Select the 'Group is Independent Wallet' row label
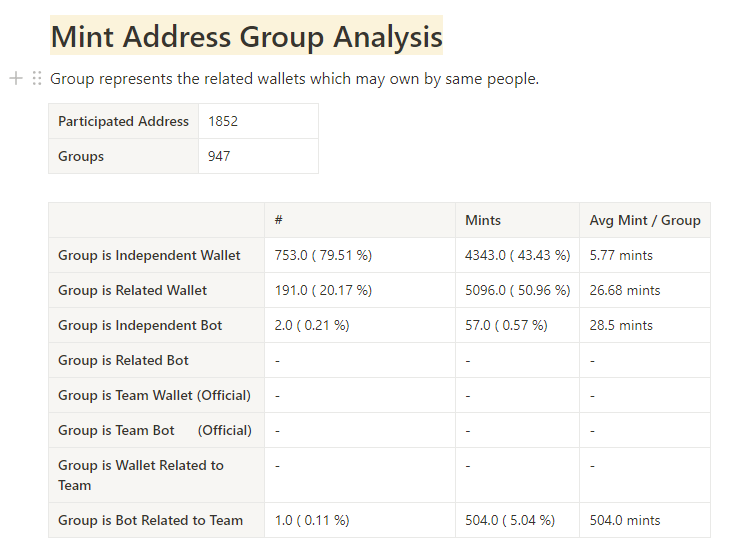This screenshot has height=556, width=750. click(x=156, y=255)
